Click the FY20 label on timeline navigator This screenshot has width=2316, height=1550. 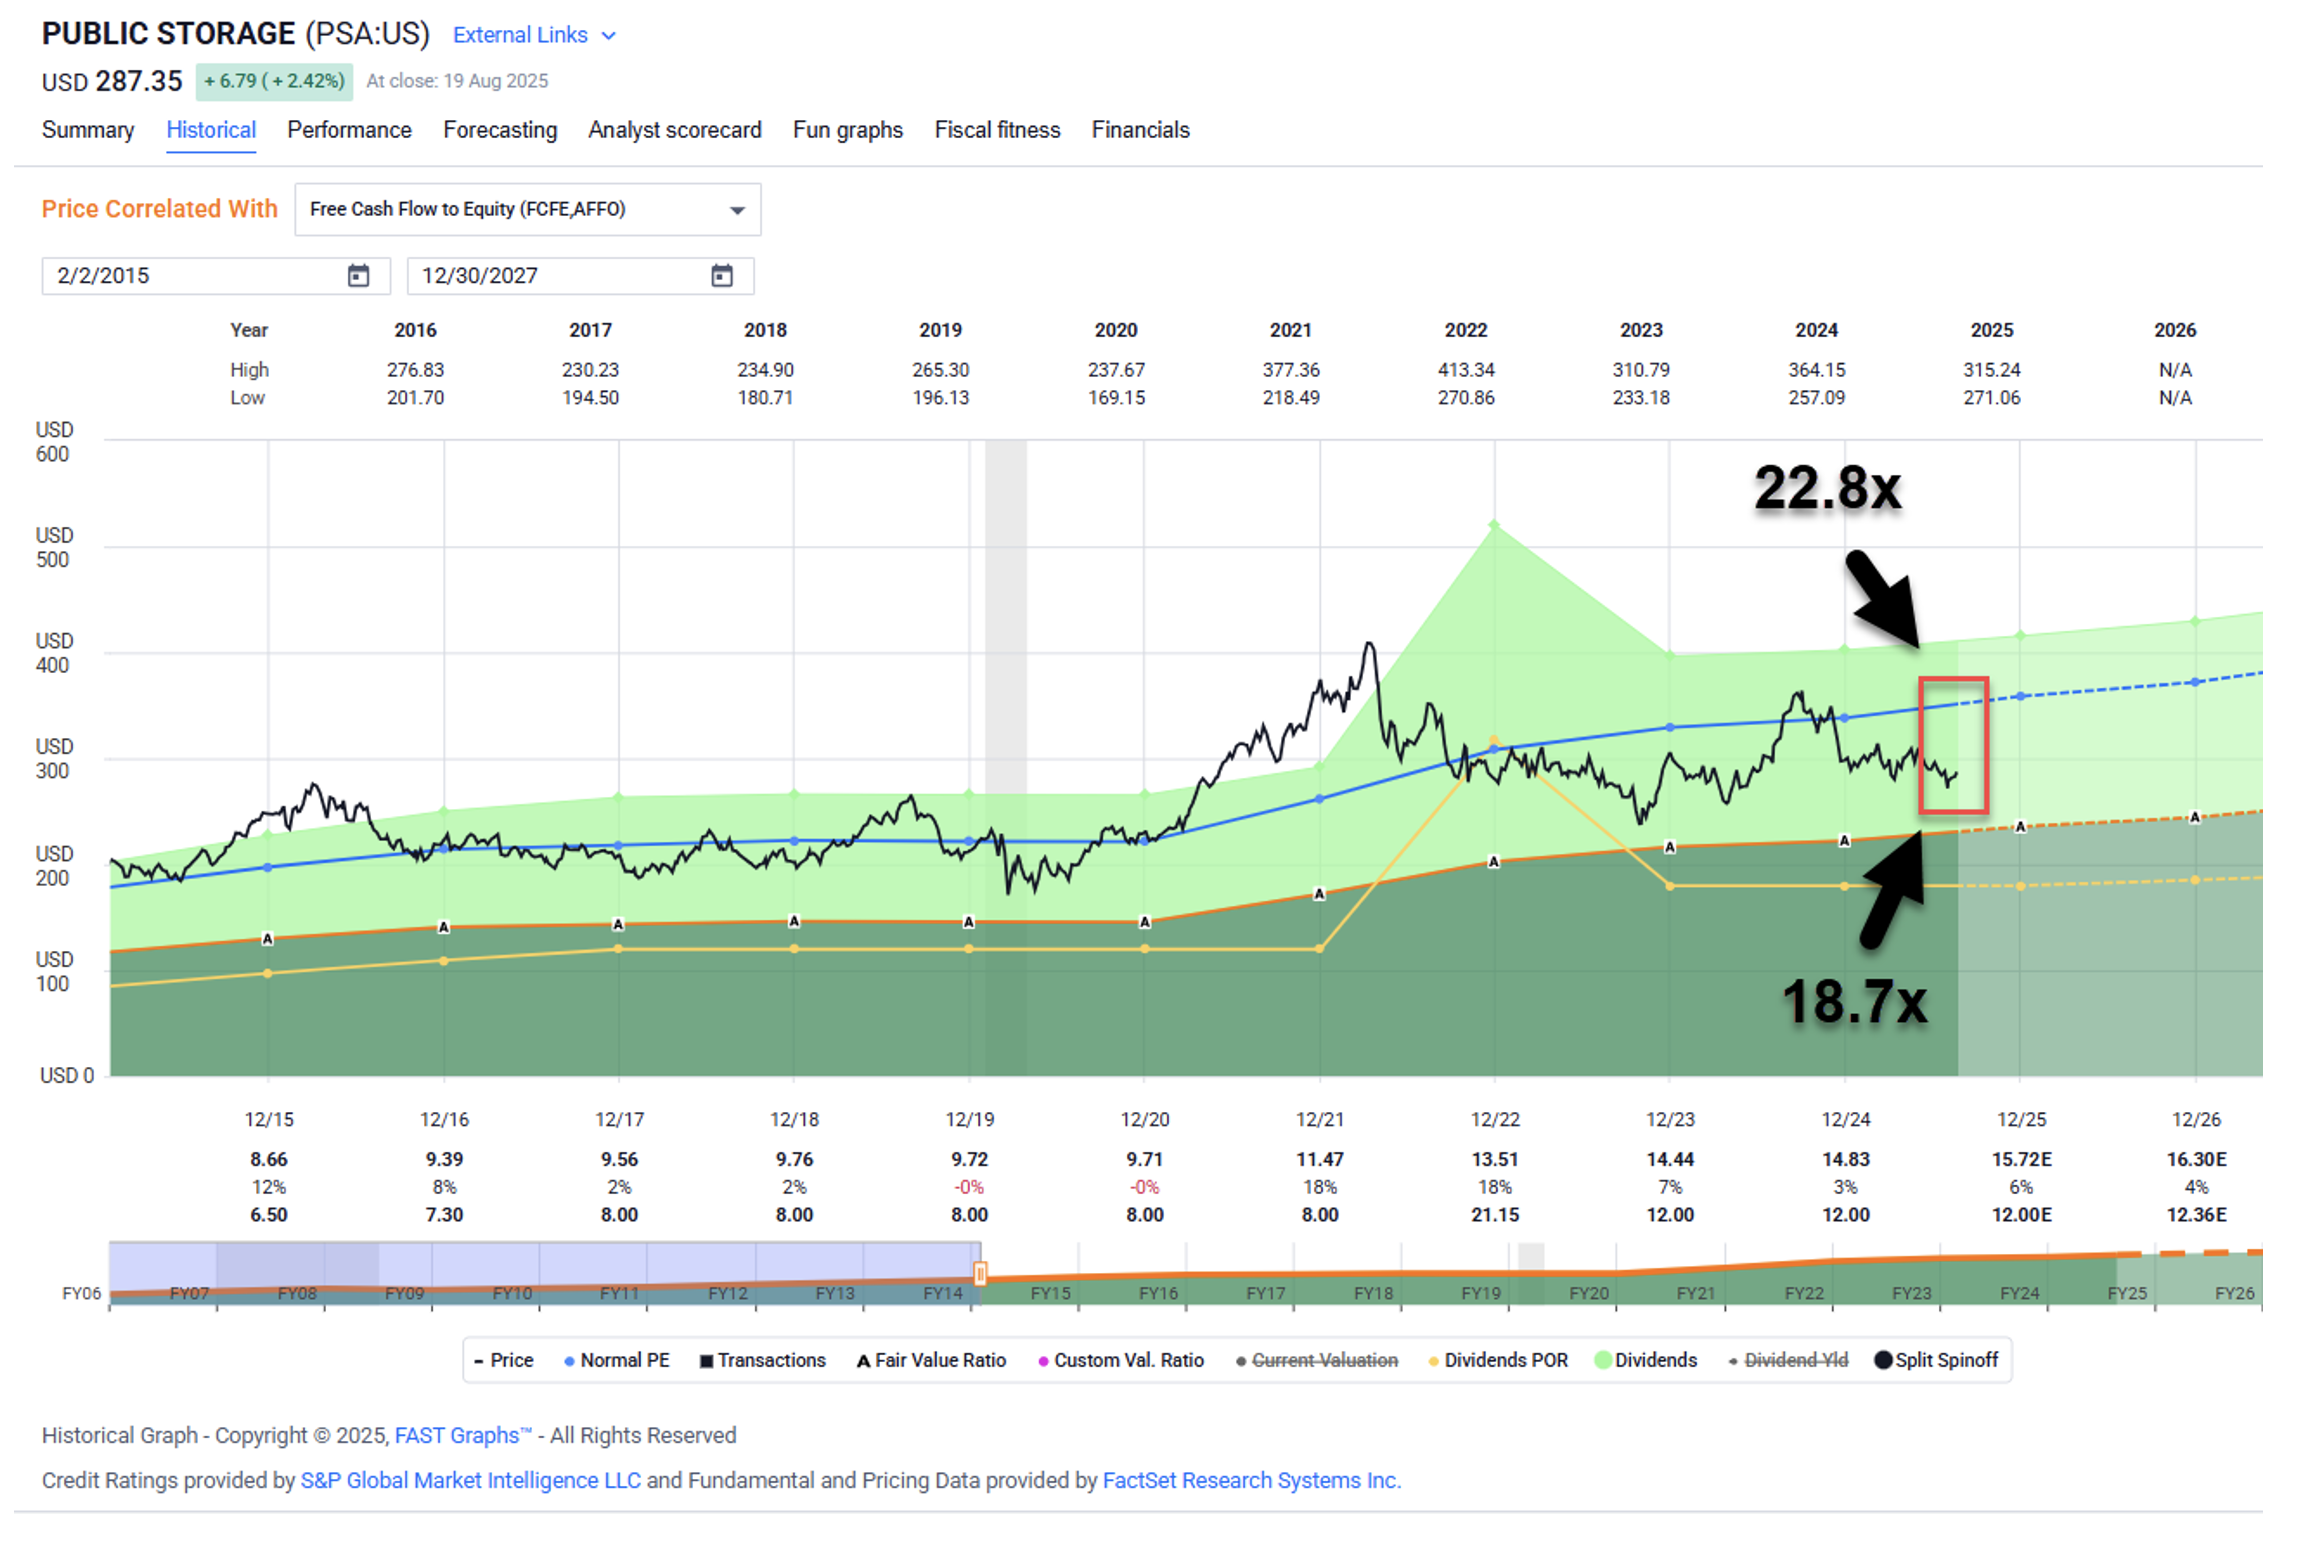tap(1588, 1293)
